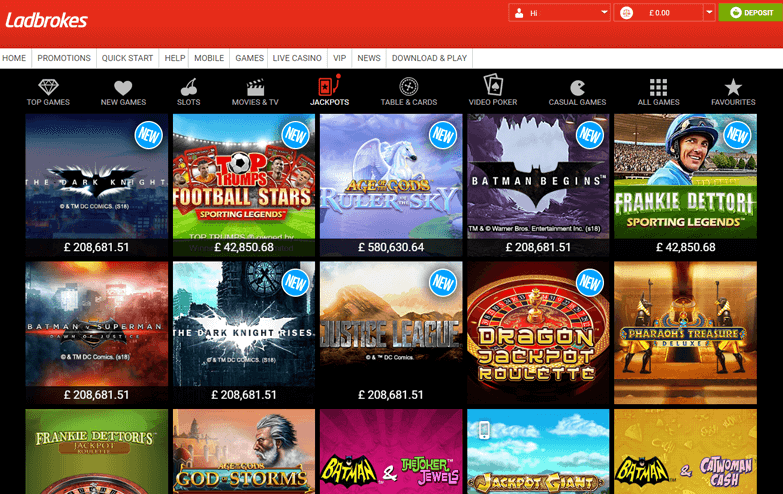The image size is (783, 494).
Task: Click the Ladbrokes logo
Action: coord(46,20)
